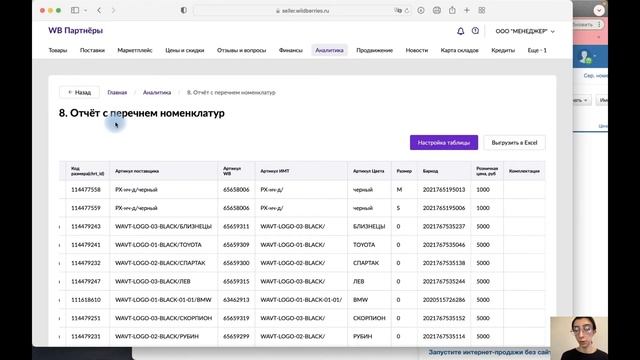Click the round chevron button in background window

pos(599,10)
